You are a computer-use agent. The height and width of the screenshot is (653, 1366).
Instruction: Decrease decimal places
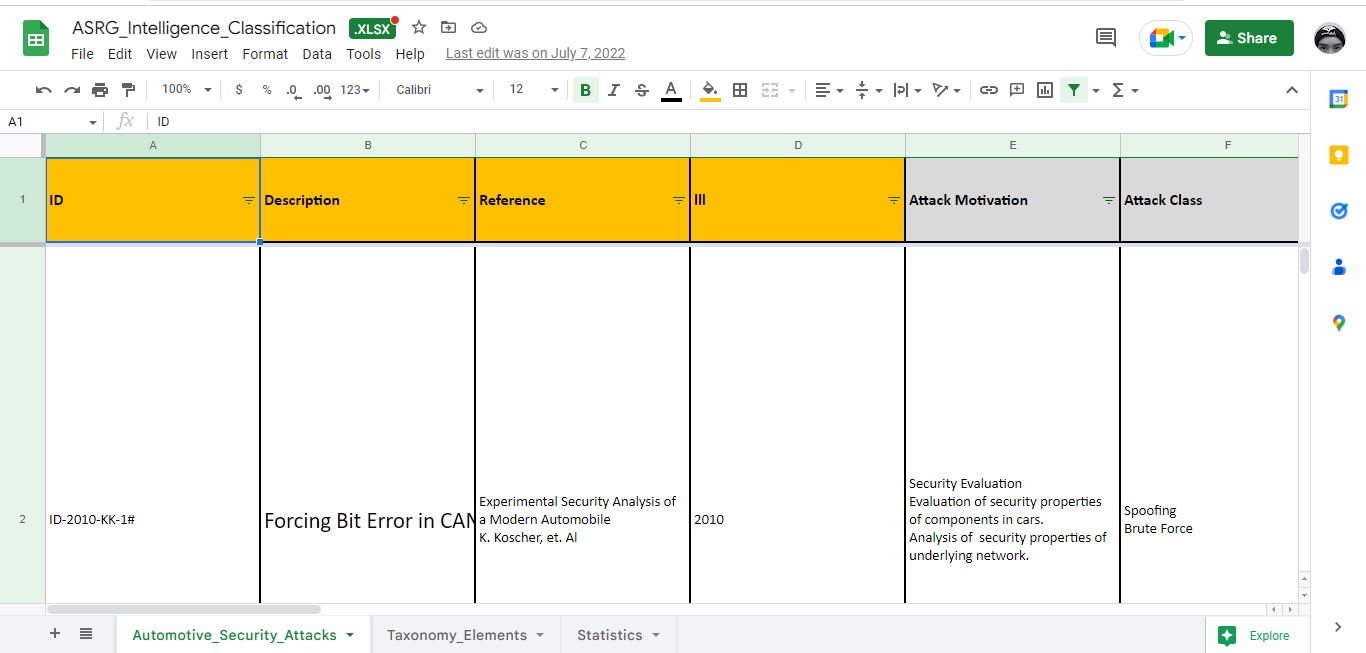[x=293, y=90]
